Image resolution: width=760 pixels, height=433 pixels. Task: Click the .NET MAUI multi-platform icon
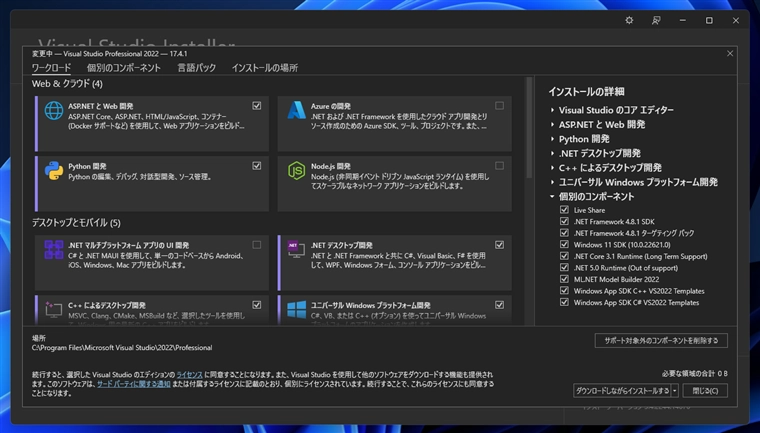(54, 250)
